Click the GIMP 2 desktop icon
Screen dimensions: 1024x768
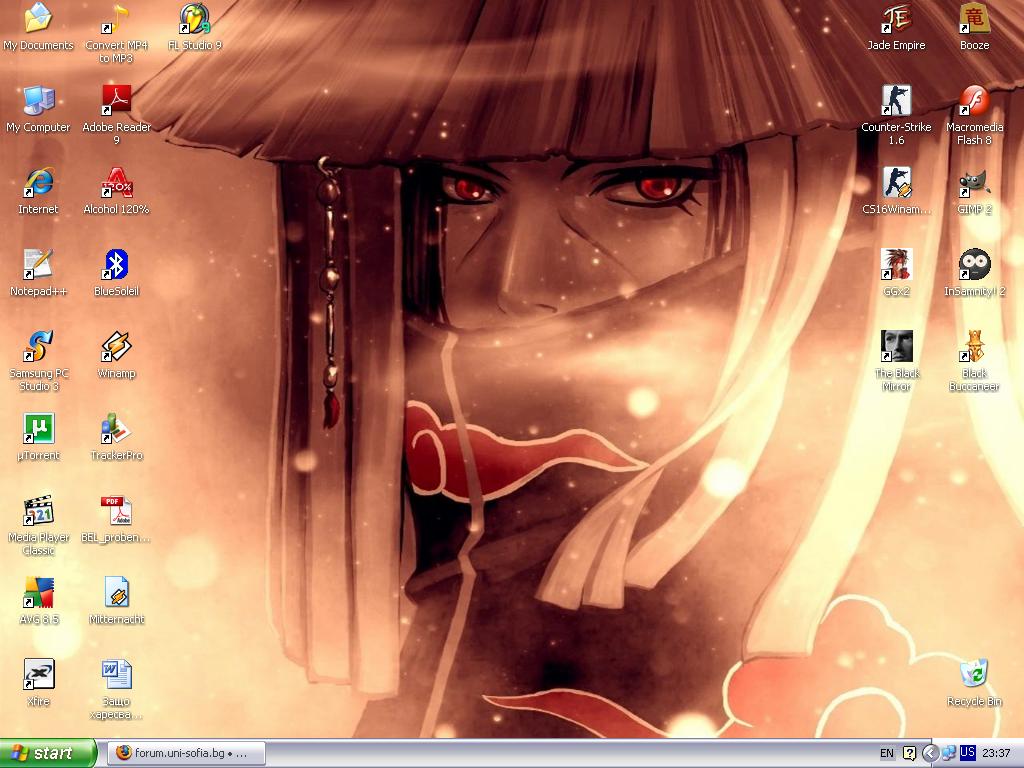pyautogui.click(x=974, y=183)
